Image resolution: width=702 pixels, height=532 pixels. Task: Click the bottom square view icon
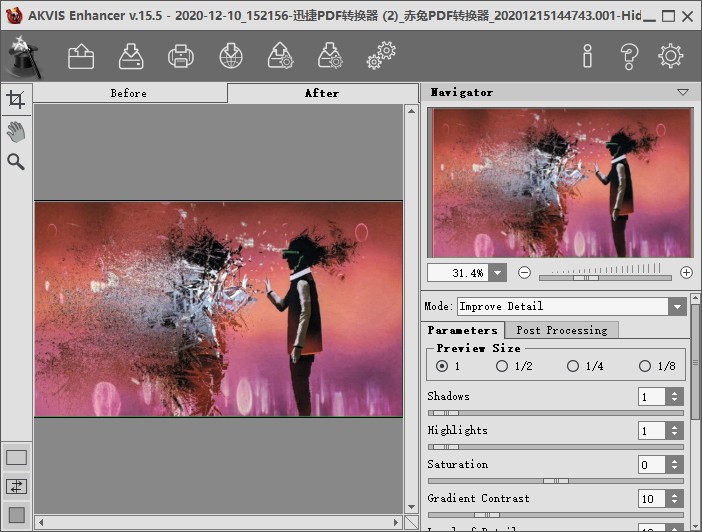[x=17, y=515]
